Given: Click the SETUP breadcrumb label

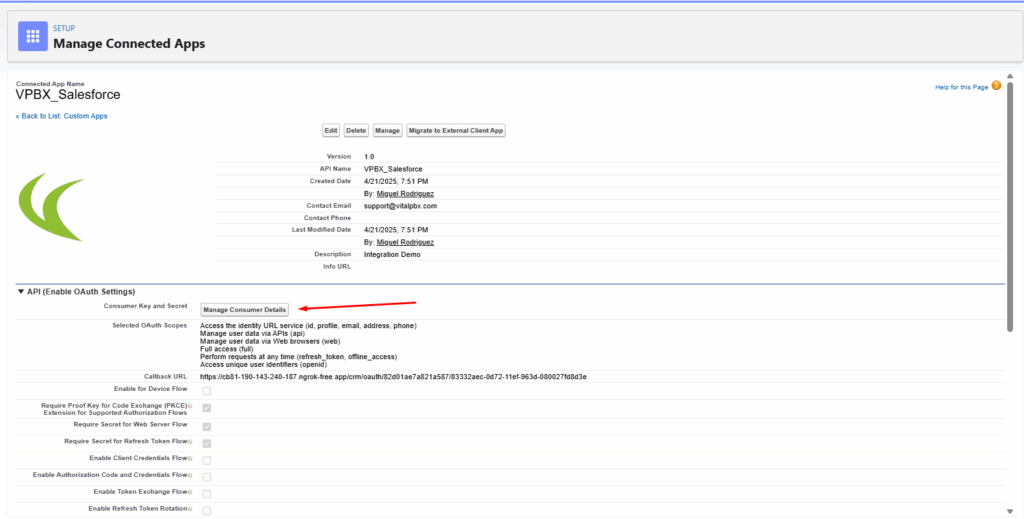Looking at the screenshot, I should [64, 28].
